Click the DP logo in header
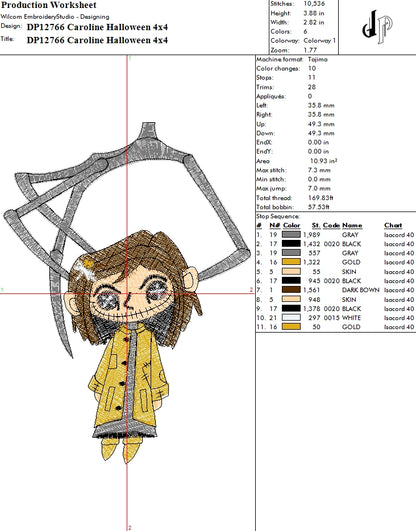Image resolution: width=416 pixels, height=531 pixels. (x=377, y=27)
